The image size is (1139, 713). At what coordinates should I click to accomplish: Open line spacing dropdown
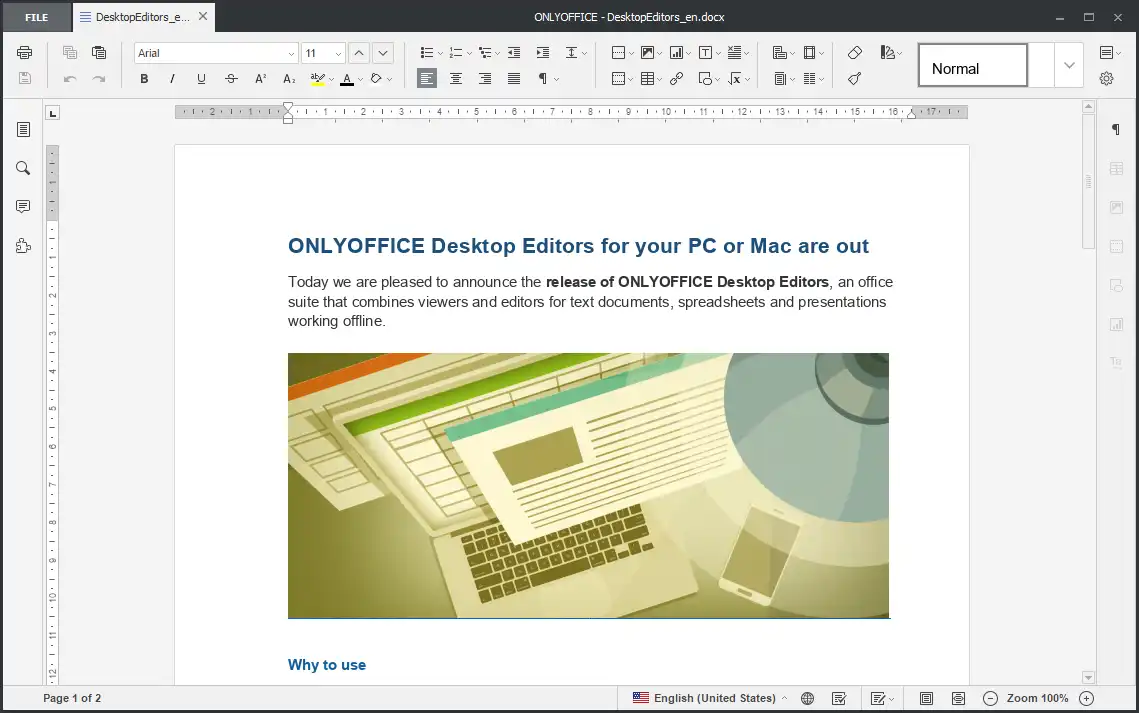[584, 53]
